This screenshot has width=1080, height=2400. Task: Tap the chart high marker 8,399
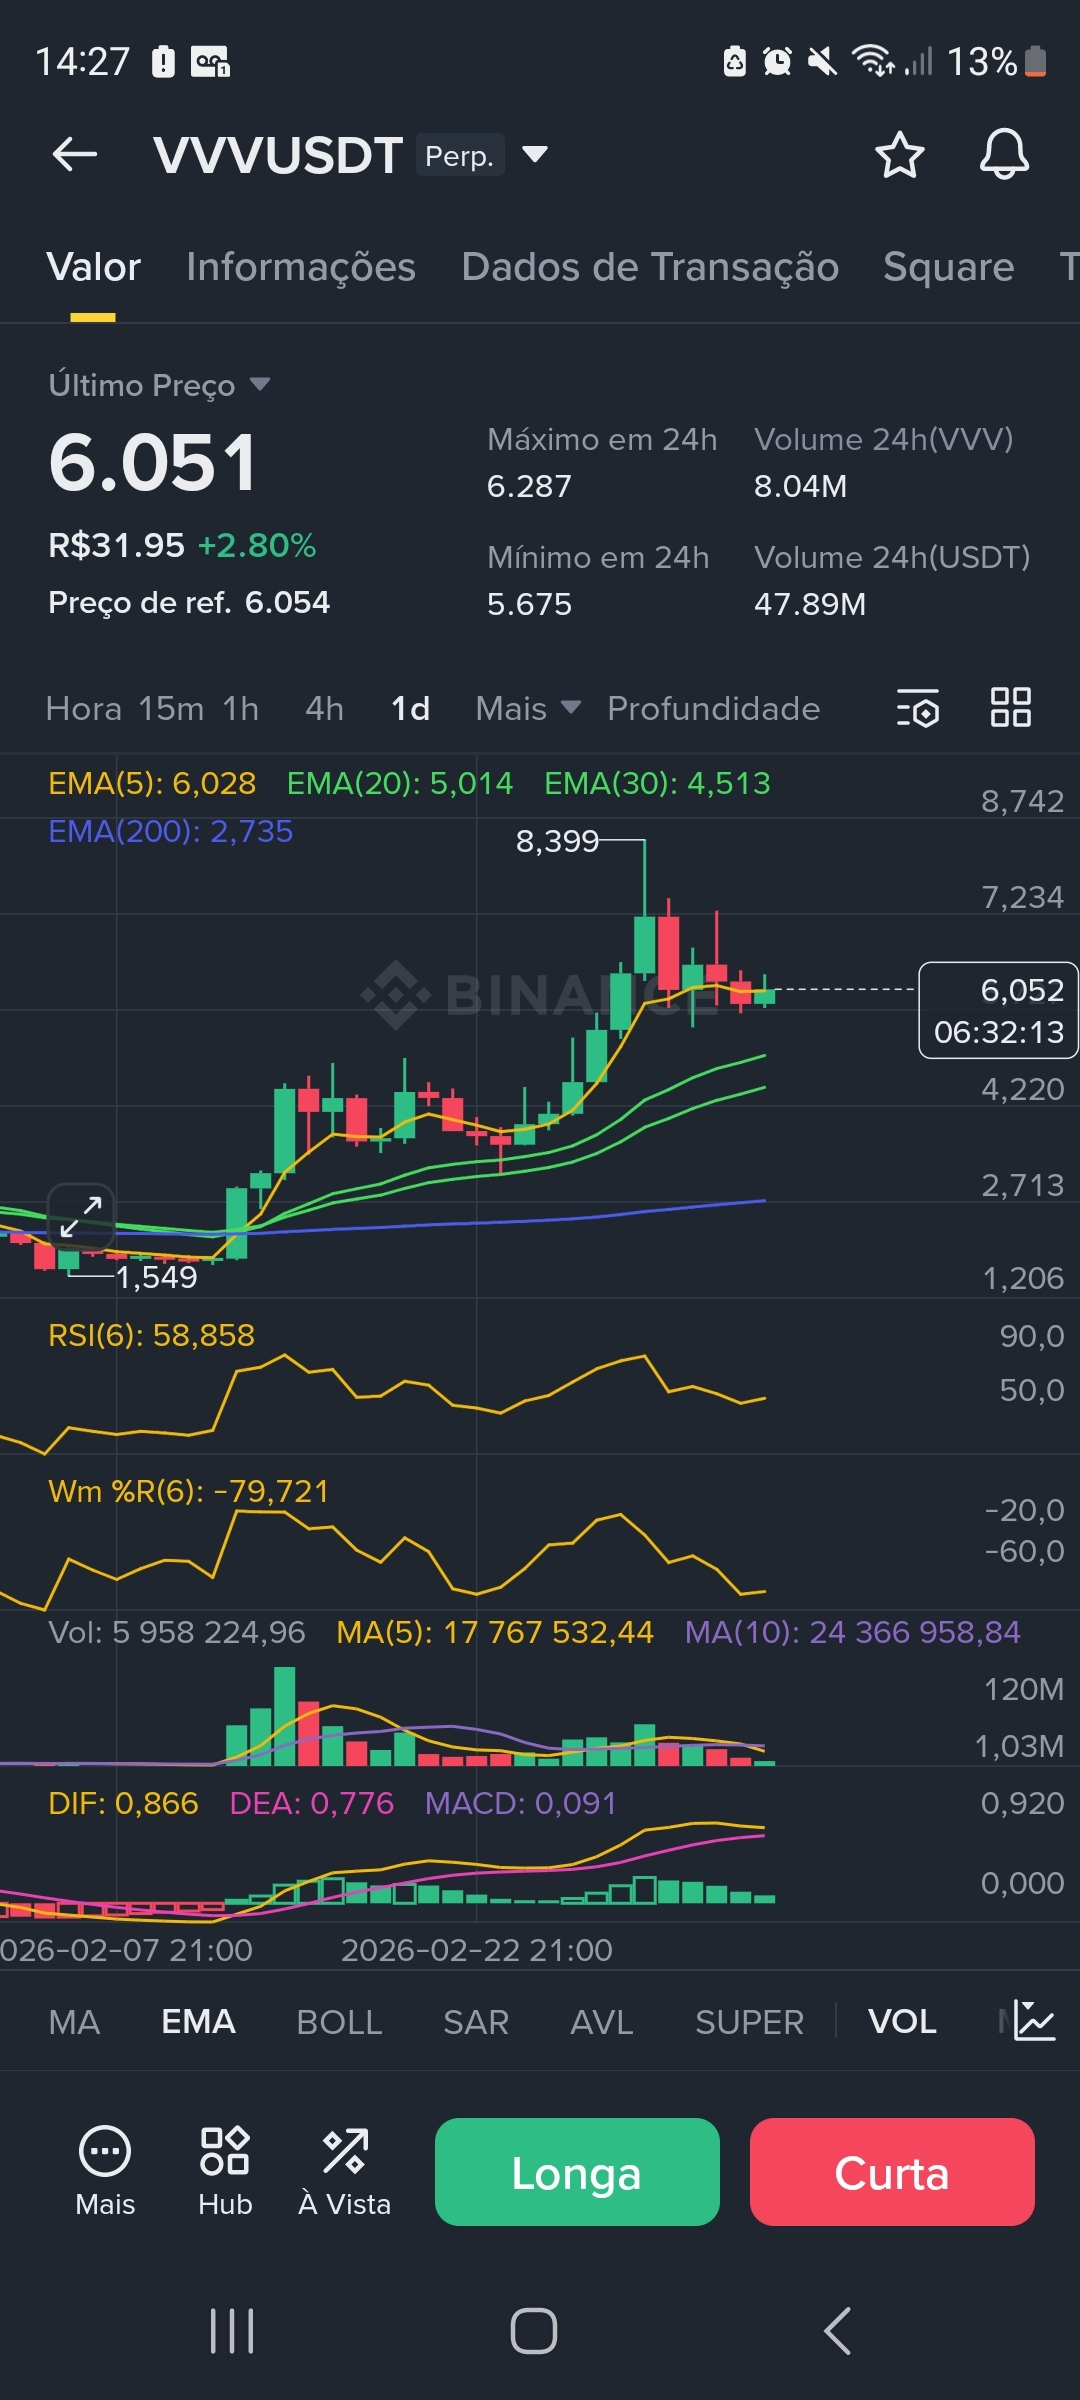click(x=557, y=841)
